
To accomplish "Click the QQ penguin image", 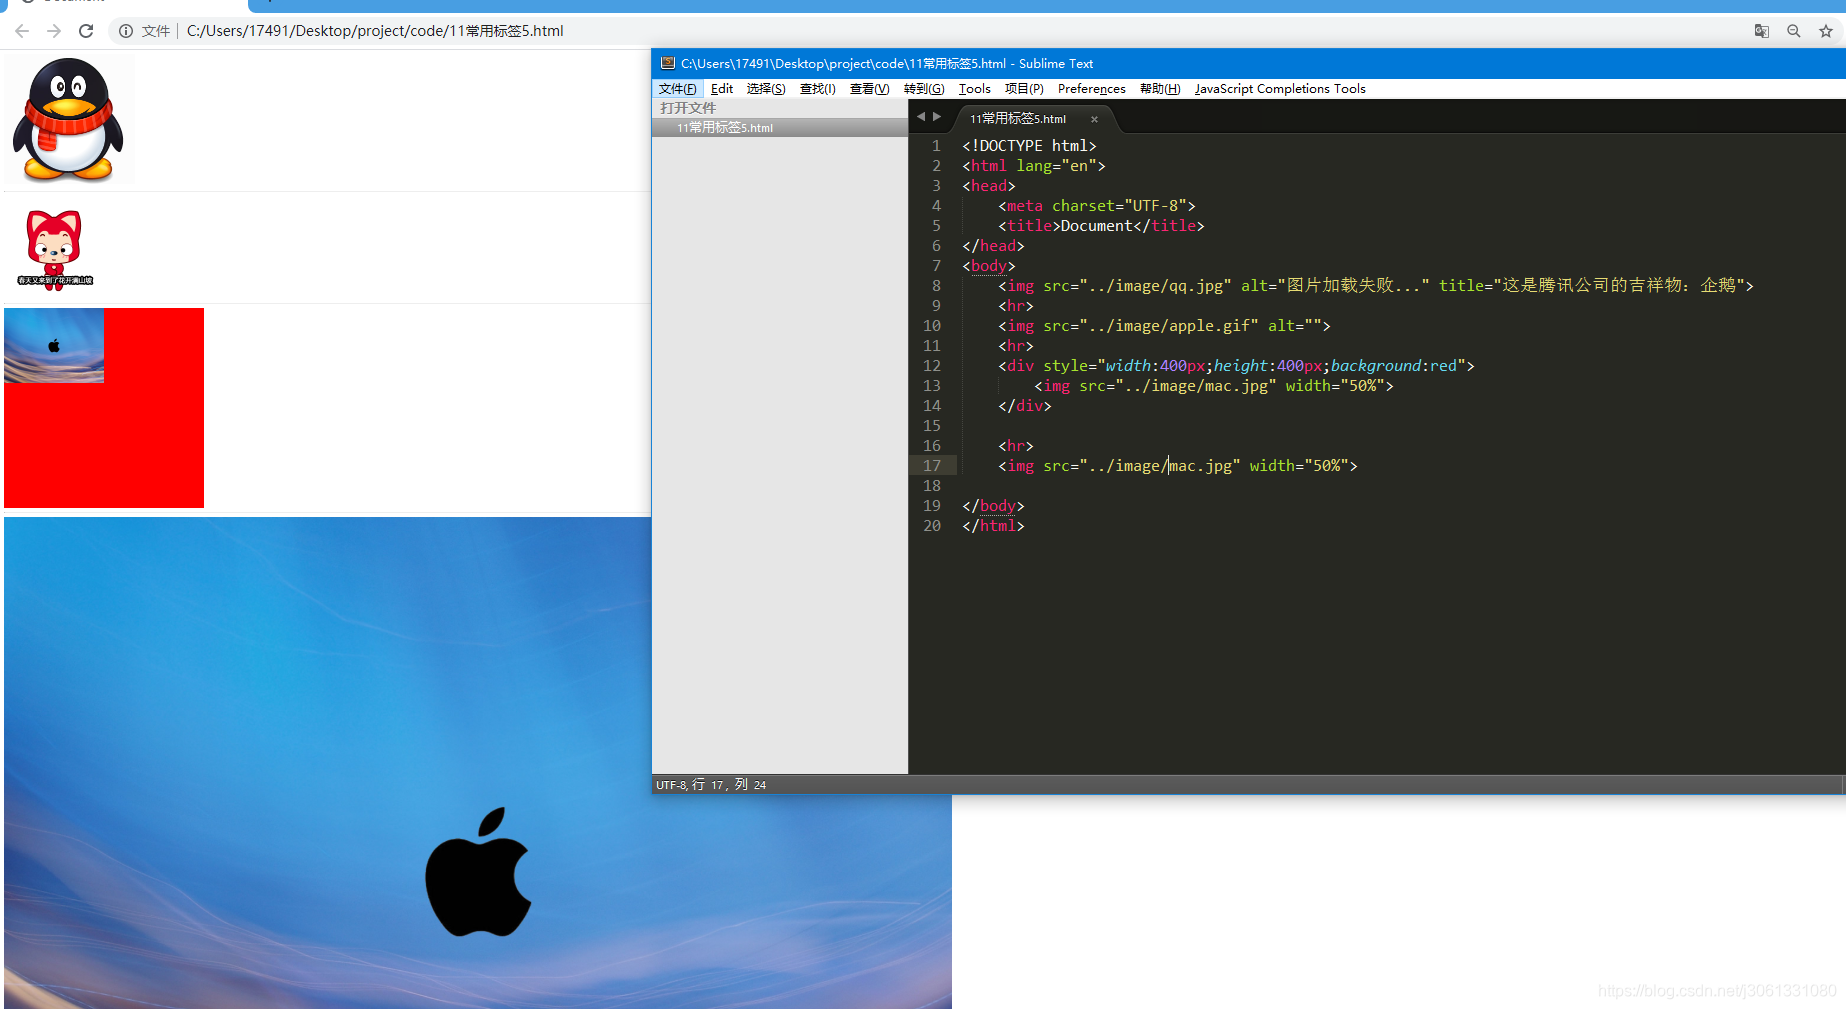I will pos(69,119).
